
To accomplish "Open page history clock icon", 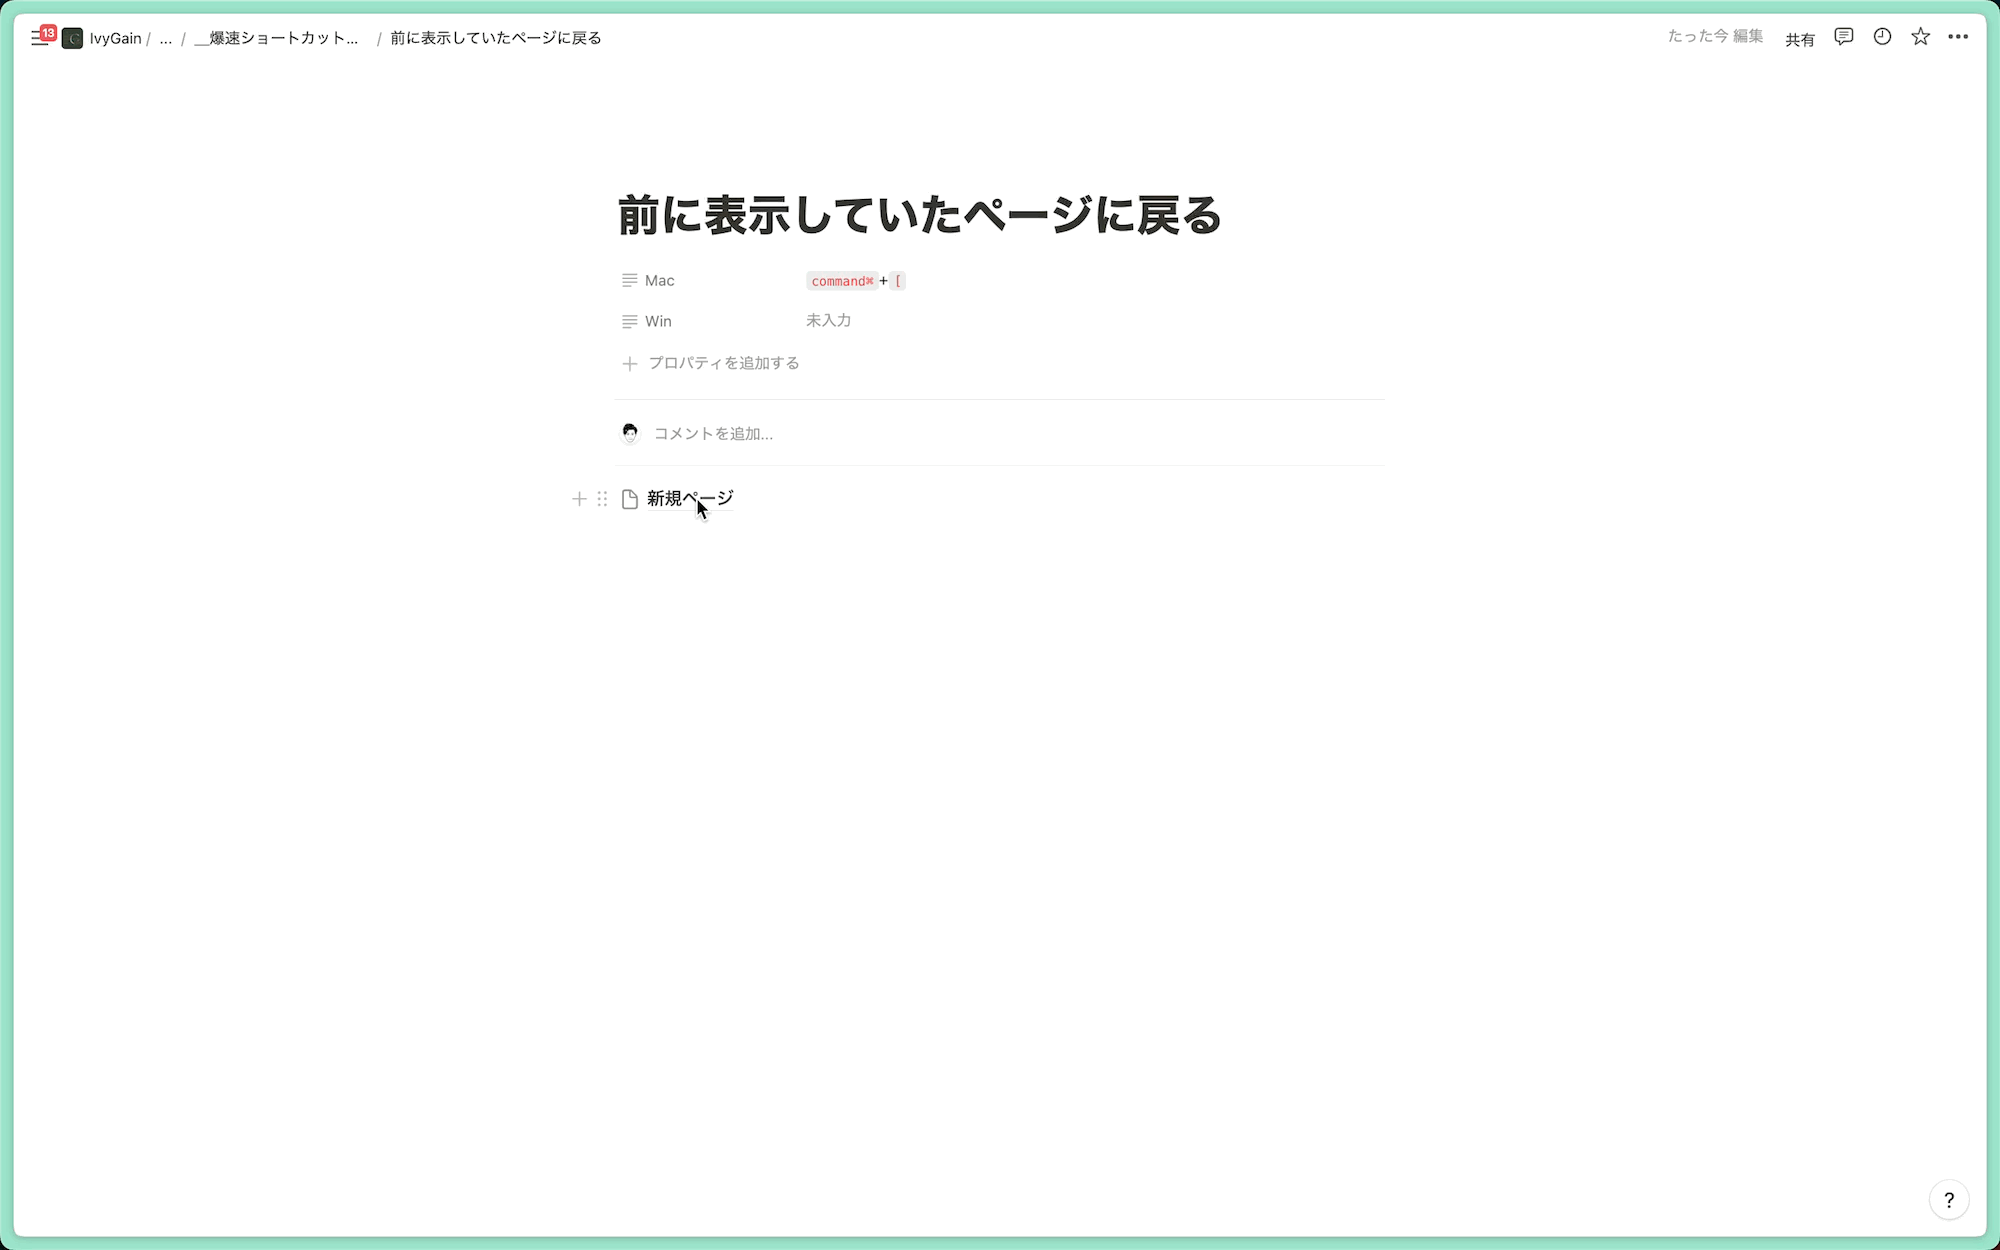I will pyautogui.click(x=1882, y=37).
